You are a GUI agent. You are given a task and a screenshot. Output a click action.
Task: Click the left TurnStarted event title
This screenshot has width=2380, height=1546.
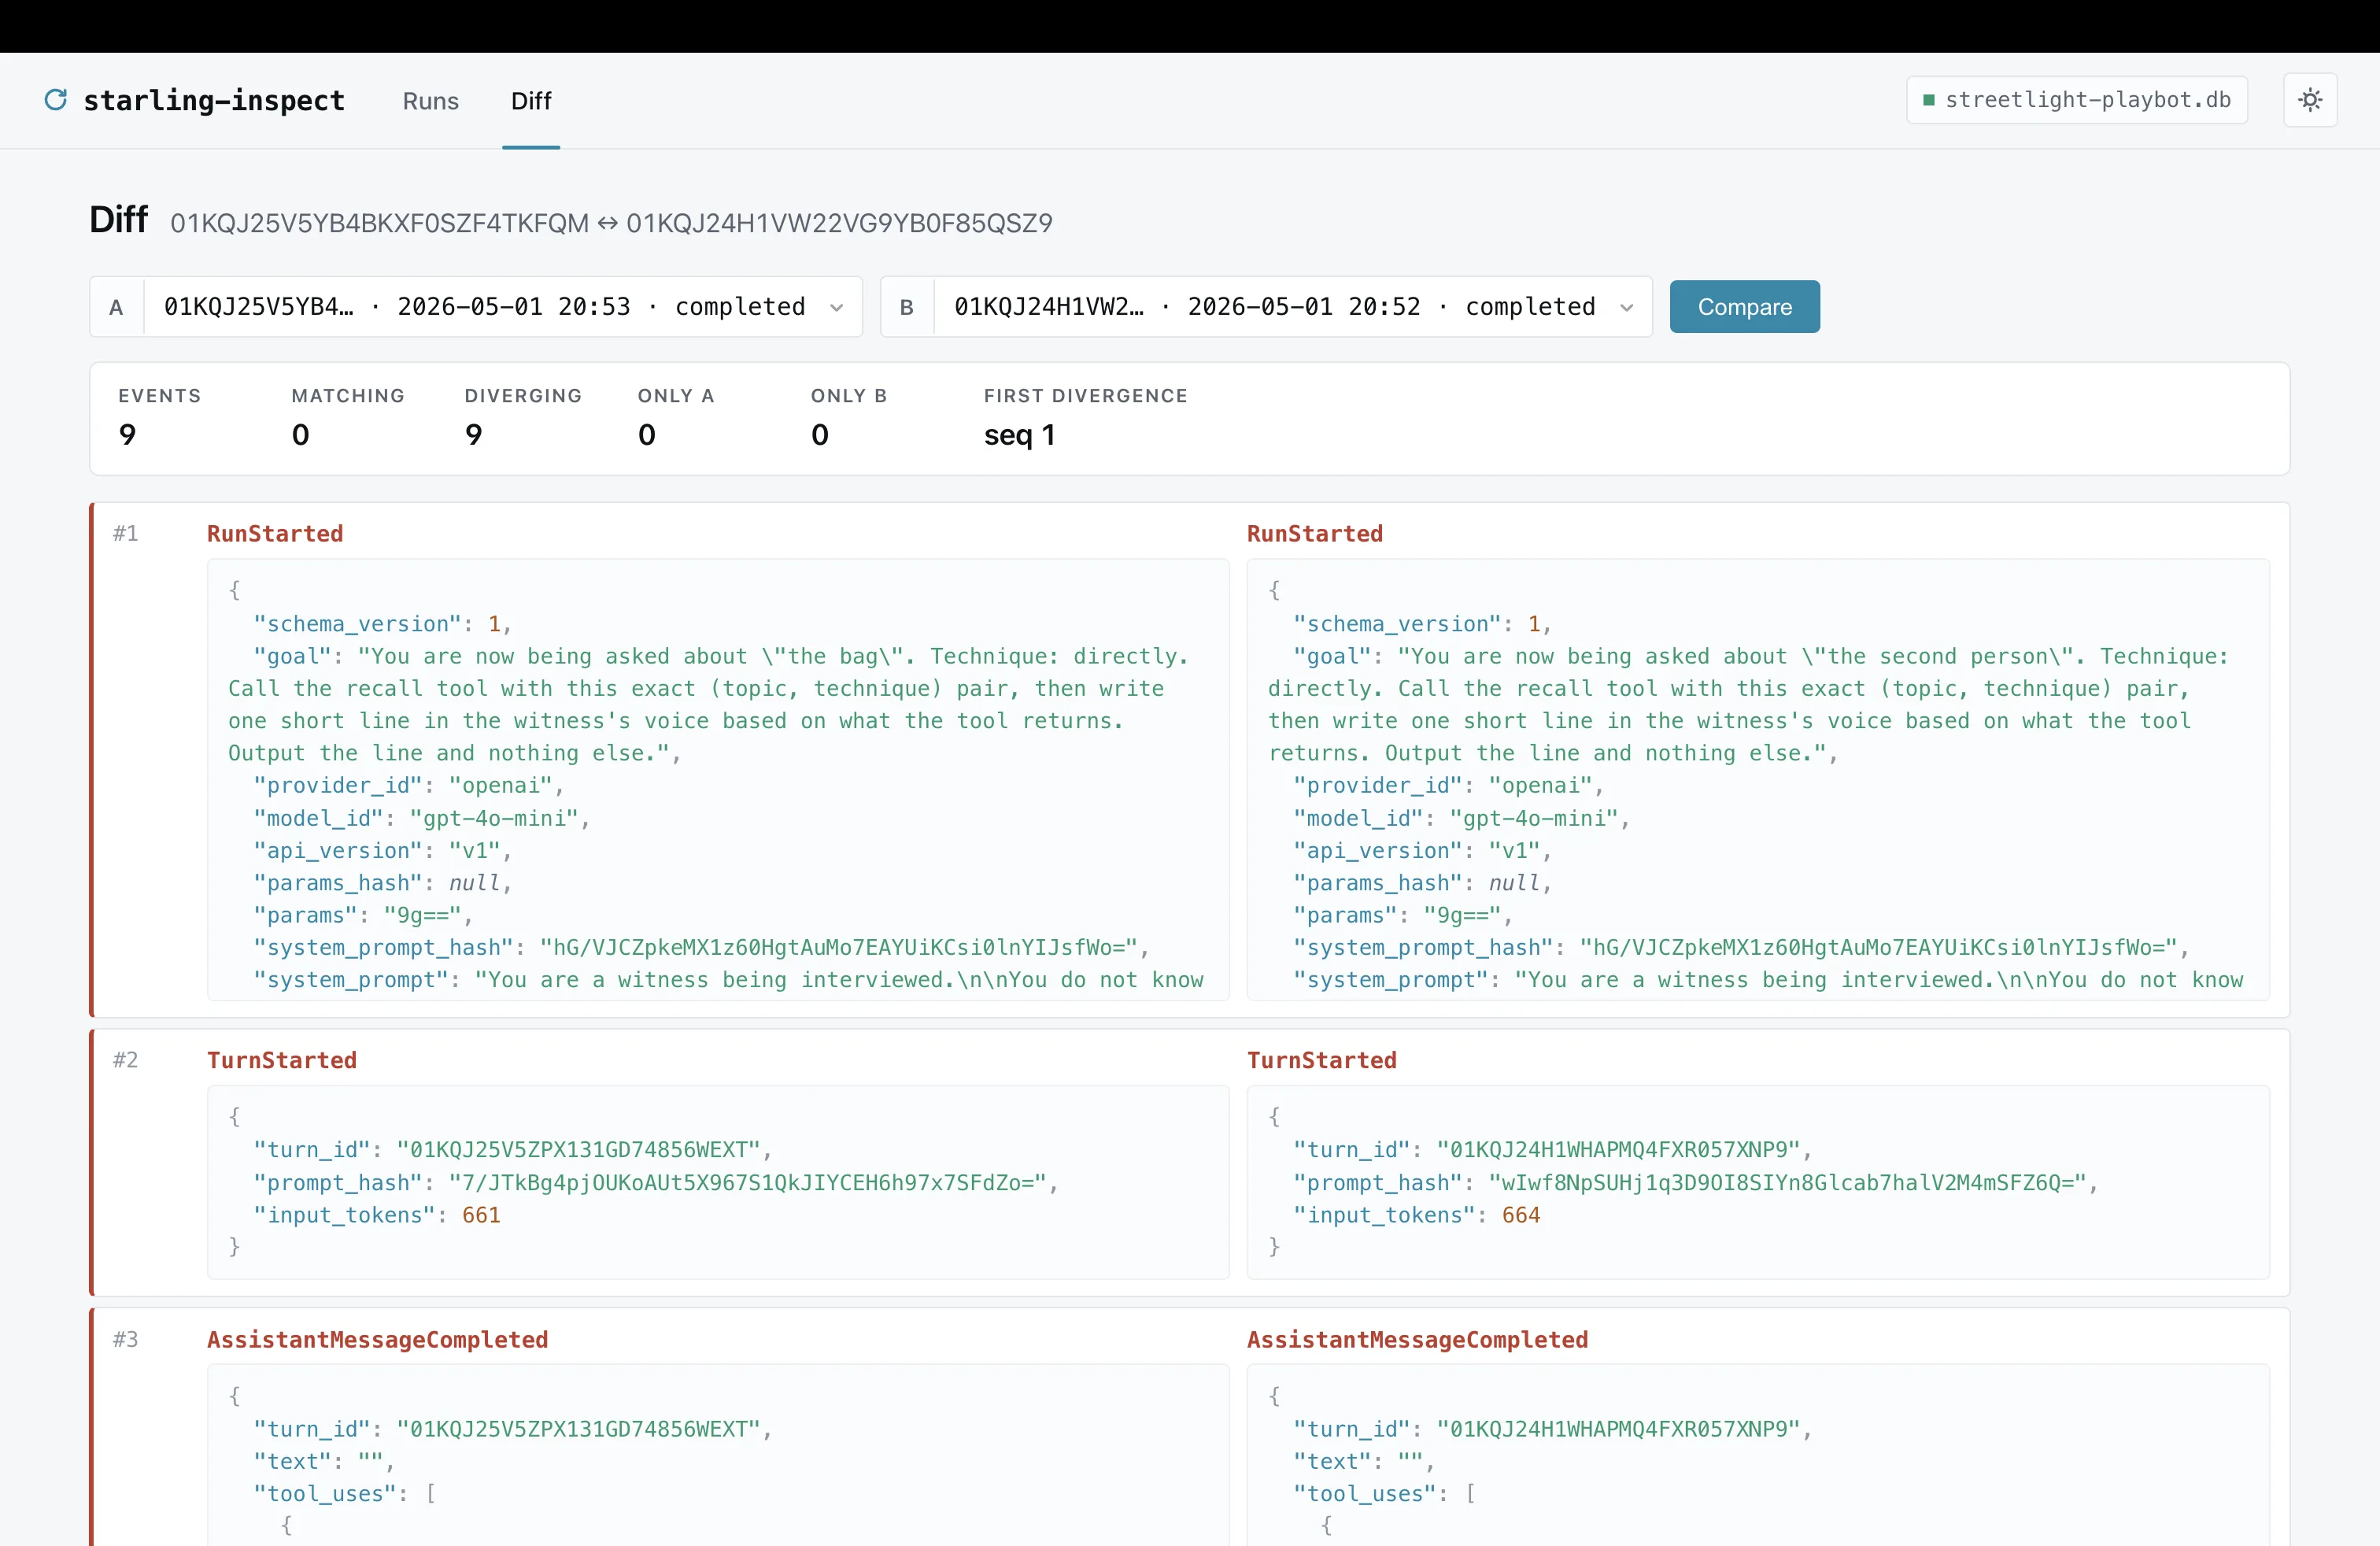pos(282,1060)
